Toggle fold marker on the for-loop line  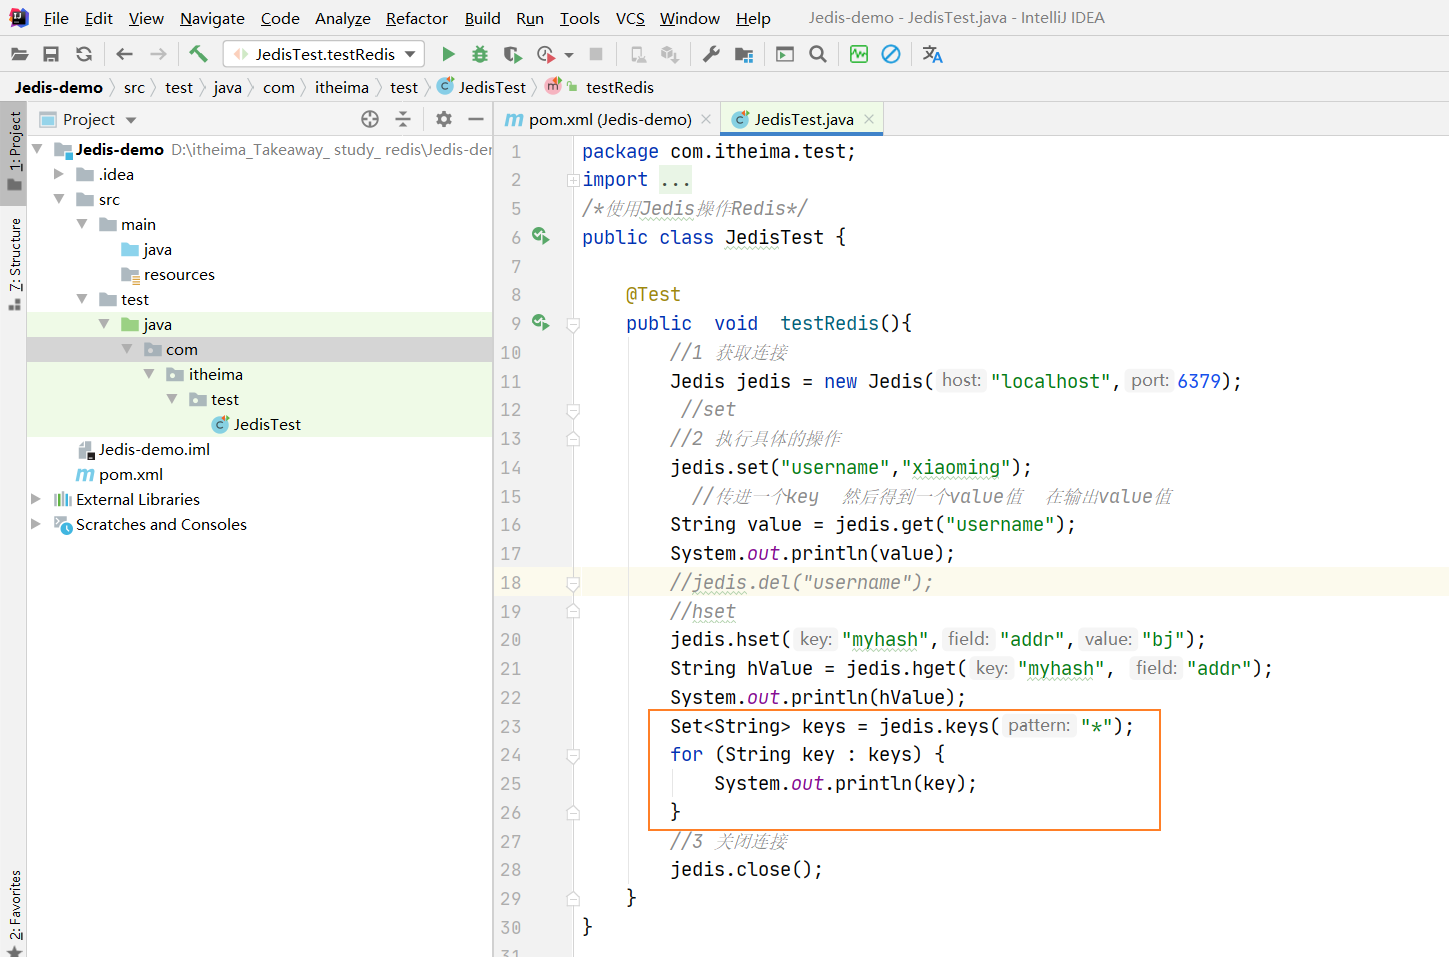[573, 755]
